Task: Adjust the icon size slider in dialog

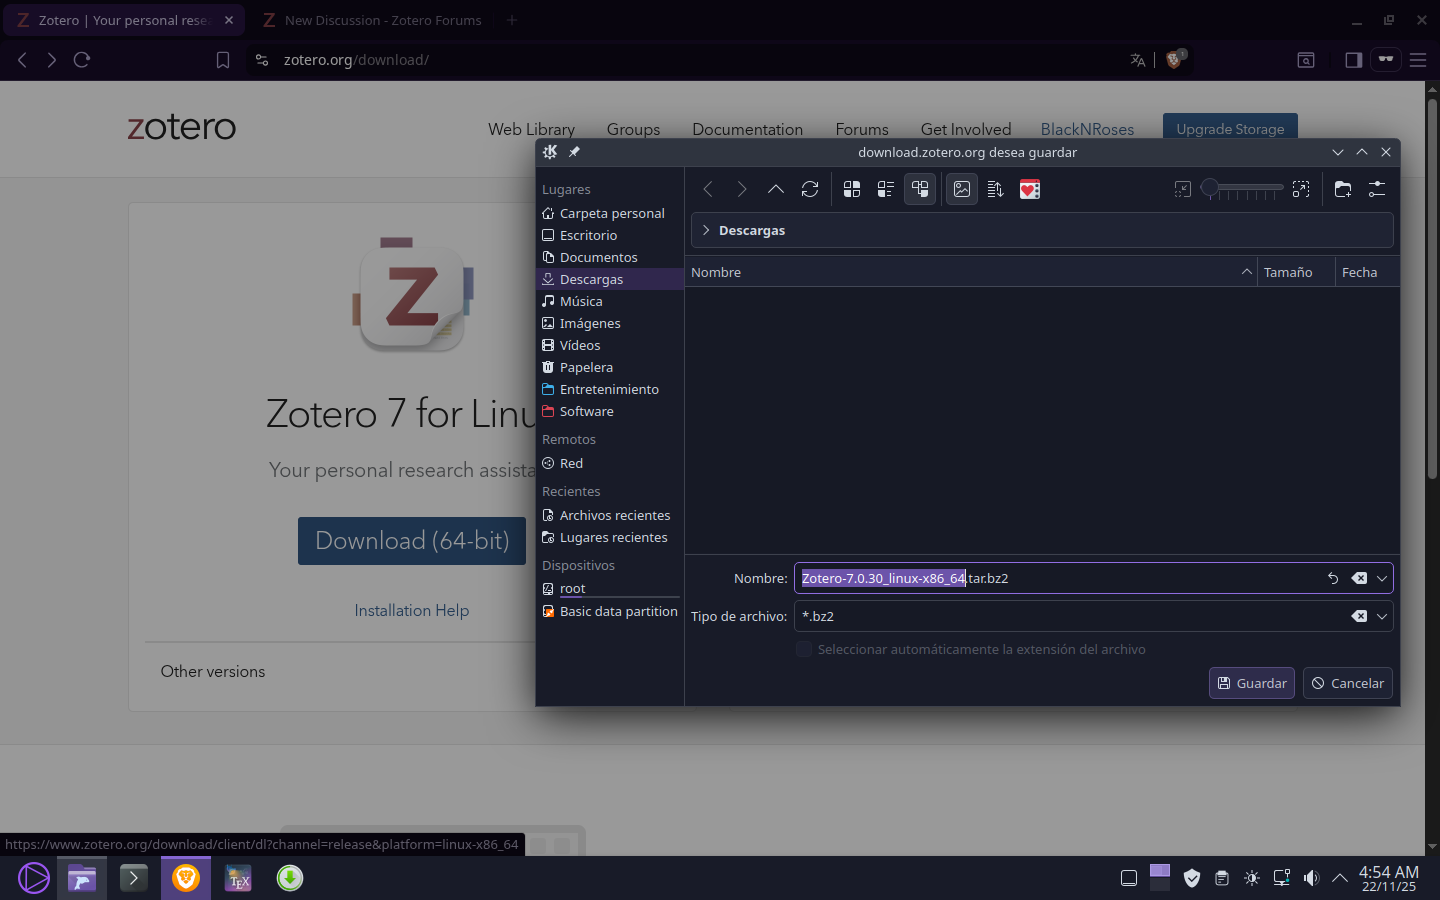Action: coord(1242,188)
